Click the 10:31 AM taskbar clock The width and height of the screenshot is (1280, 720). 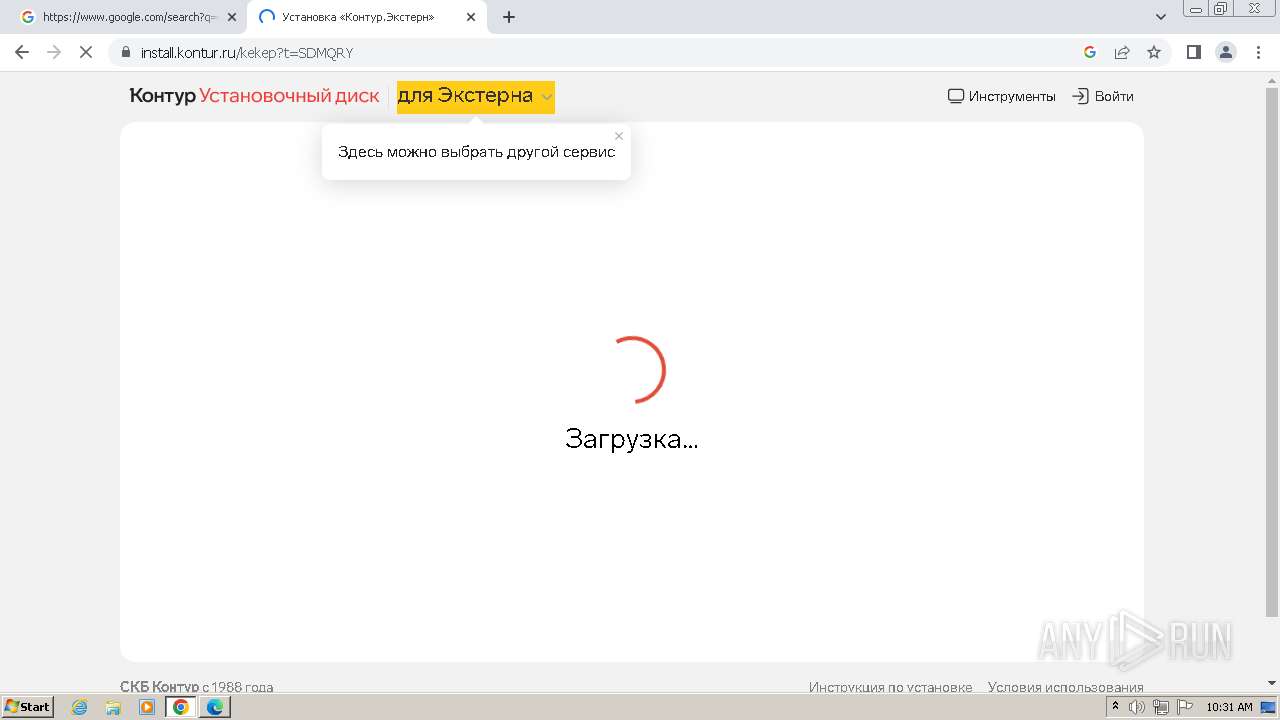[1229, 707]
